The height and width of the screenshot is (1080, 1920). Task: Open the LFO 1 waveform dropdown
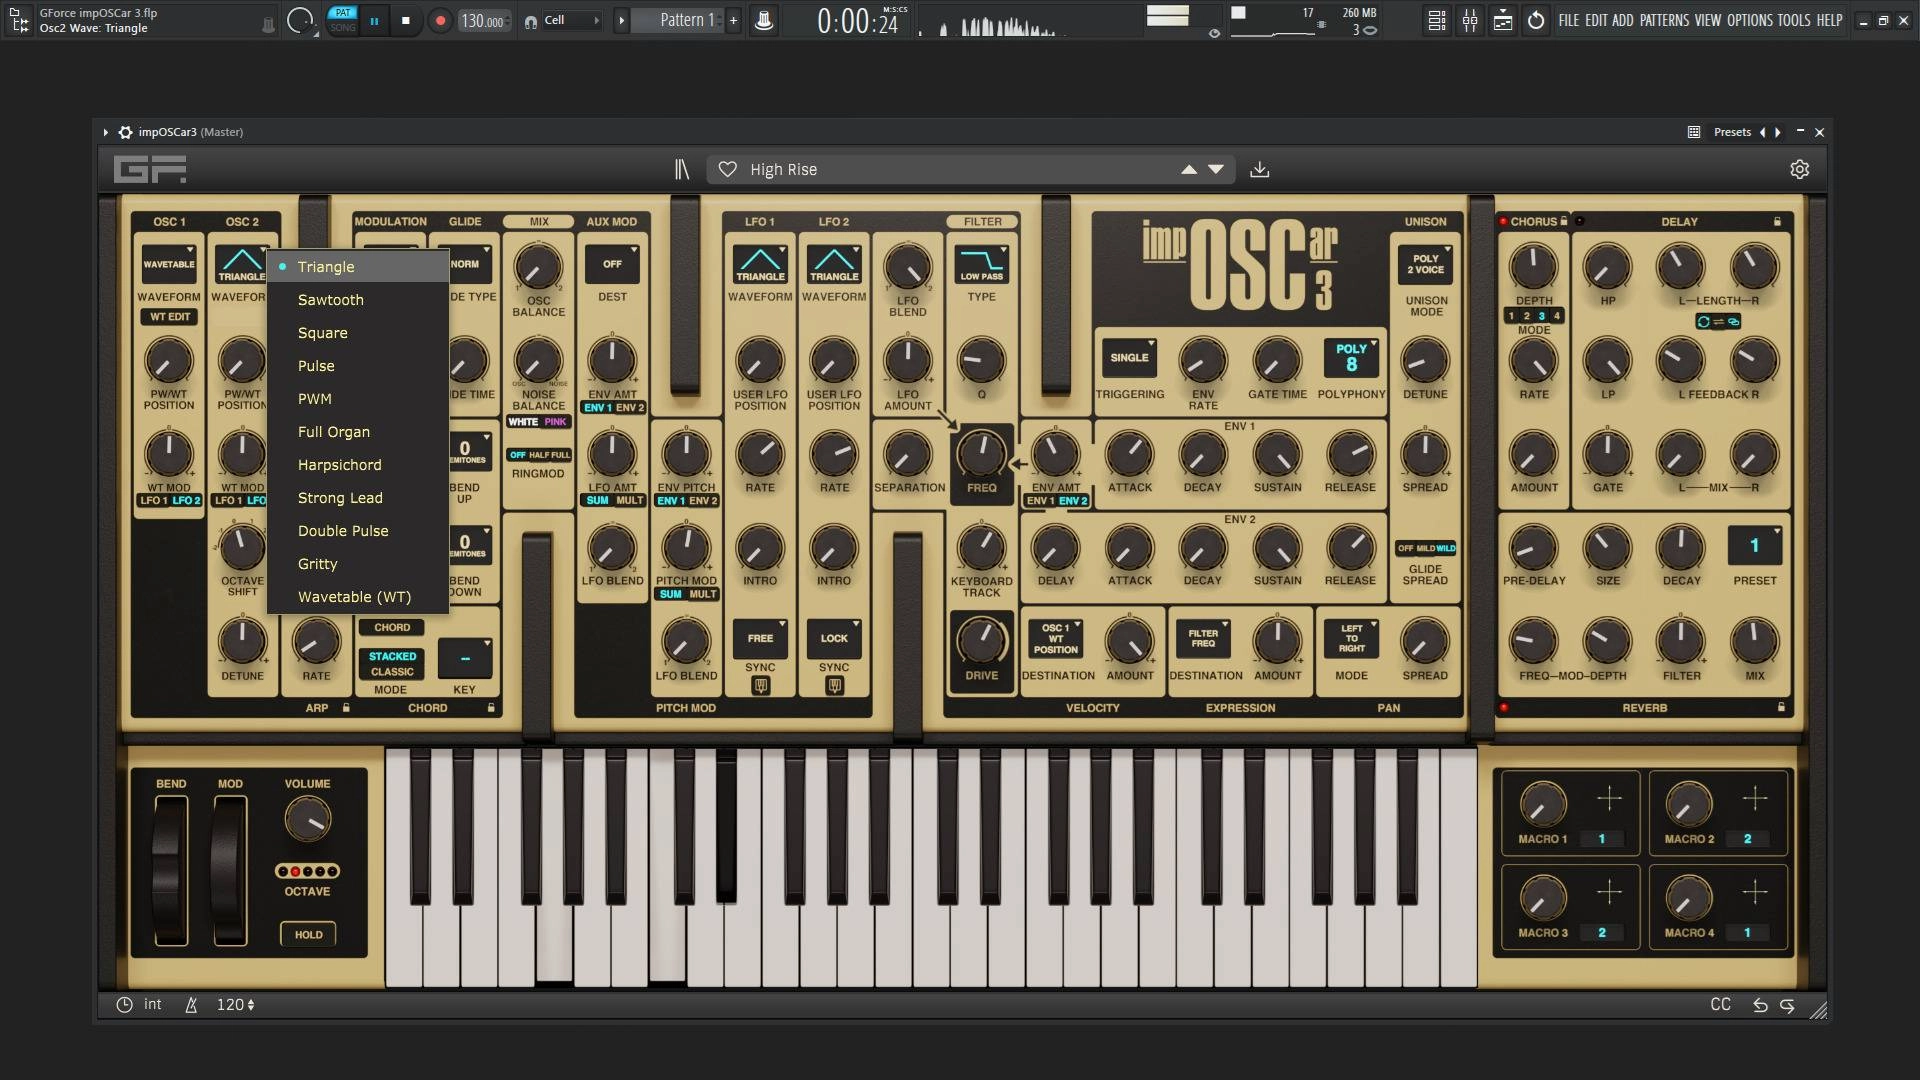760,264
